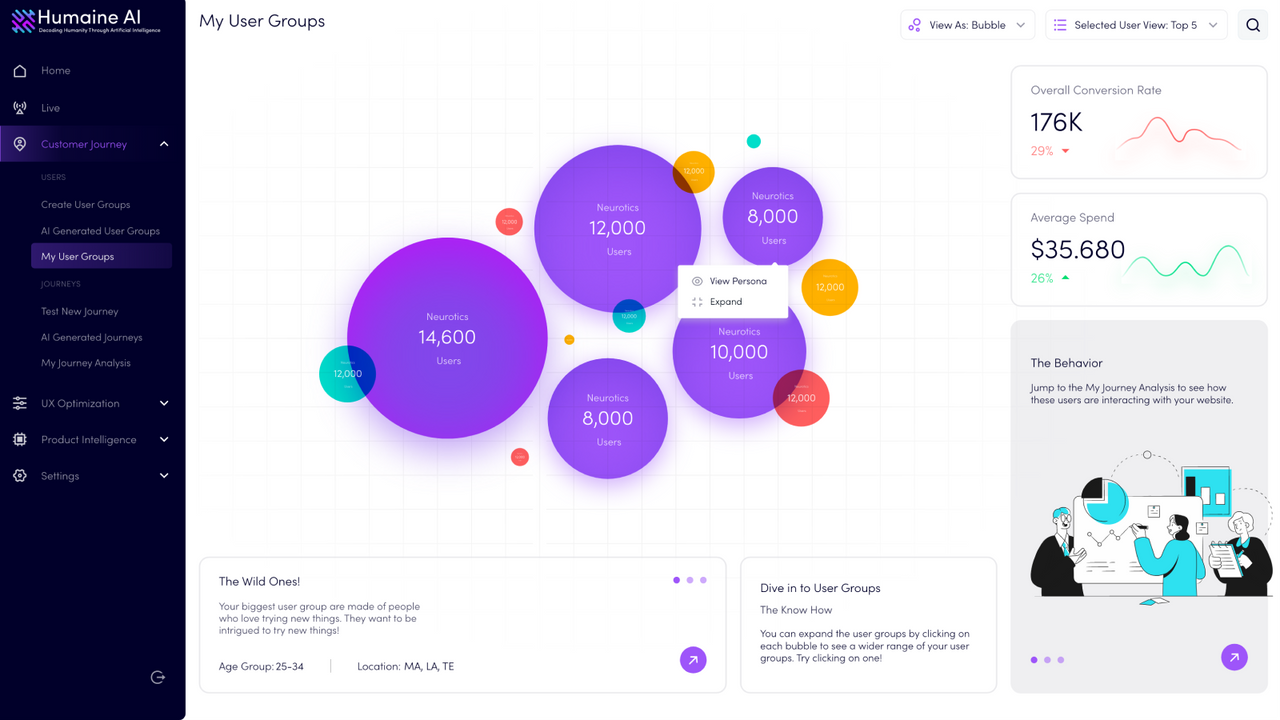Open the View As: Bubble dropdown

966,24
